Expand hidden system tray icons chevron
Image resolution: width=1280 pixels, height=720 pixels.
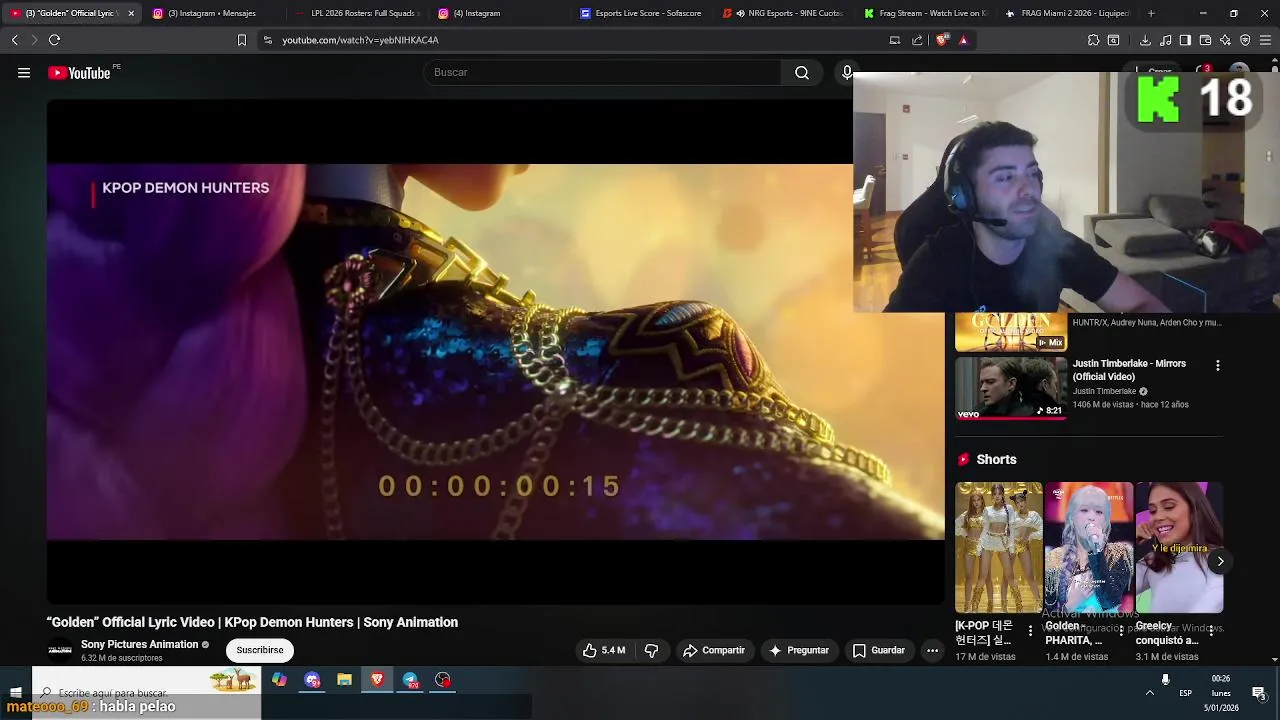coord(1150,693)
